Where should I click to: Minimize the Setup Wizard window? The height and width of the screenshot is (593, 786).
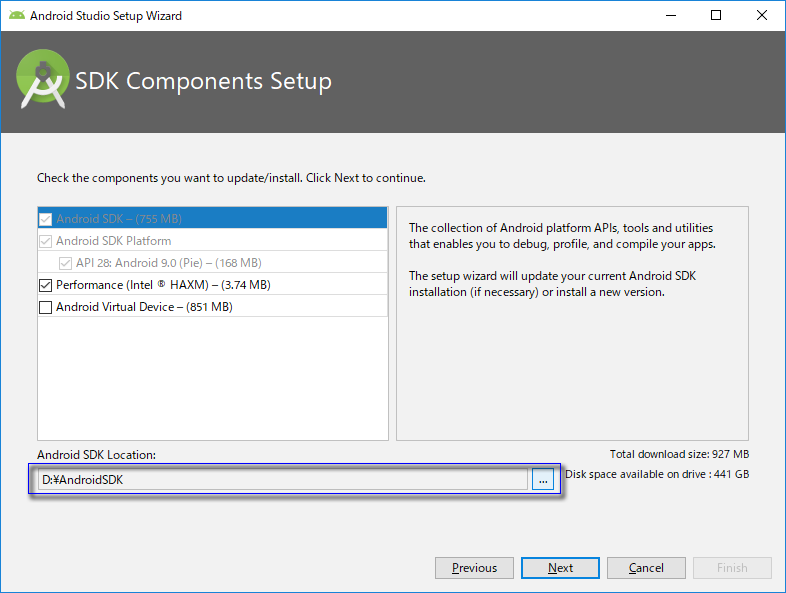pyautogui.click(x=671, y=16)
